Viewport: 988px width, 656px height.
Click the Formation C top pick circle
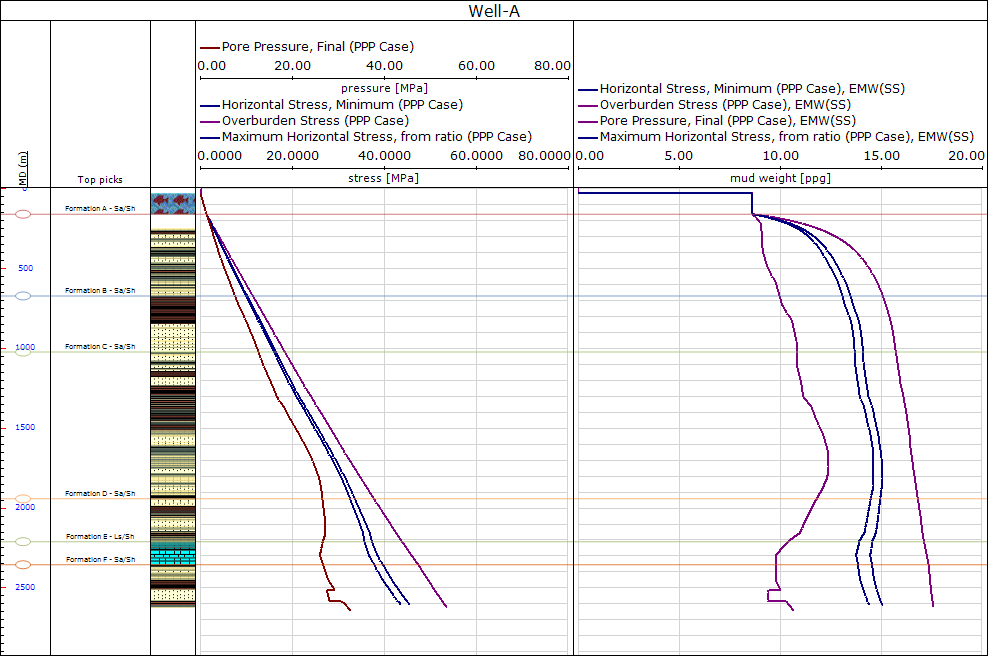[x=24, y=352]
